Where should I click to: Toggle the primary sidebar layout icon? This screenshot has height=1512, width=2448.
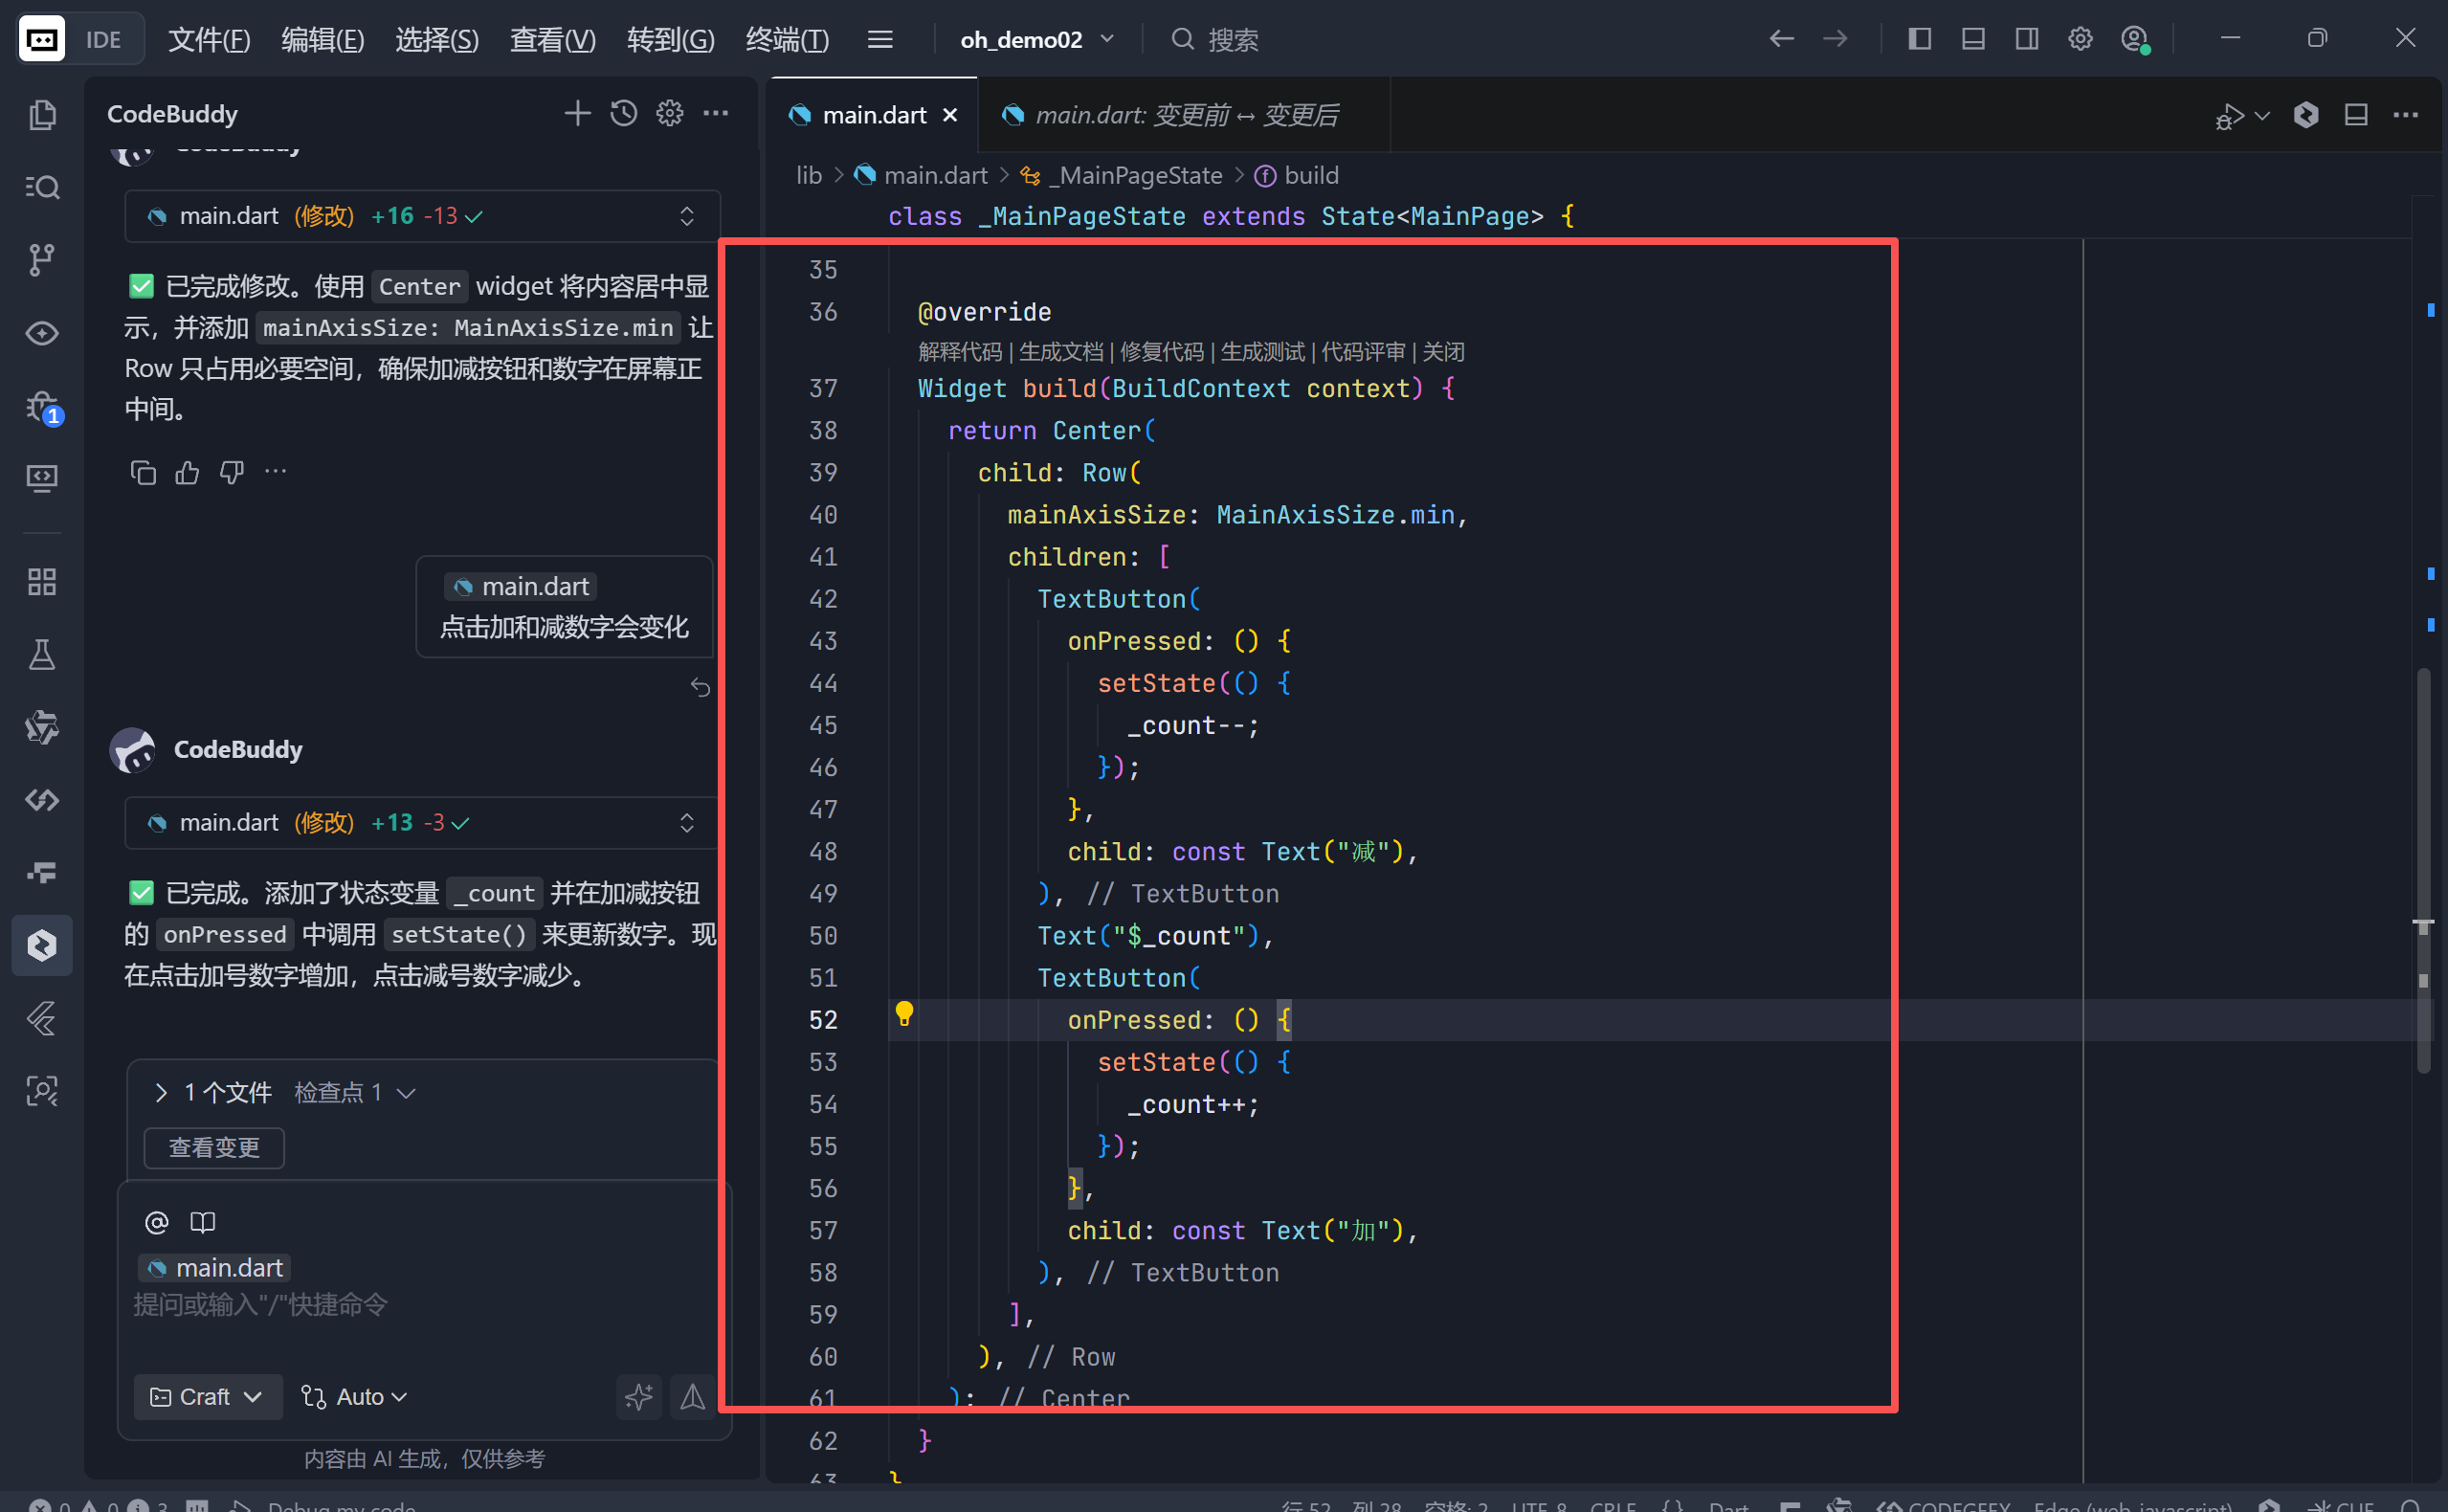coord(1919,39)
